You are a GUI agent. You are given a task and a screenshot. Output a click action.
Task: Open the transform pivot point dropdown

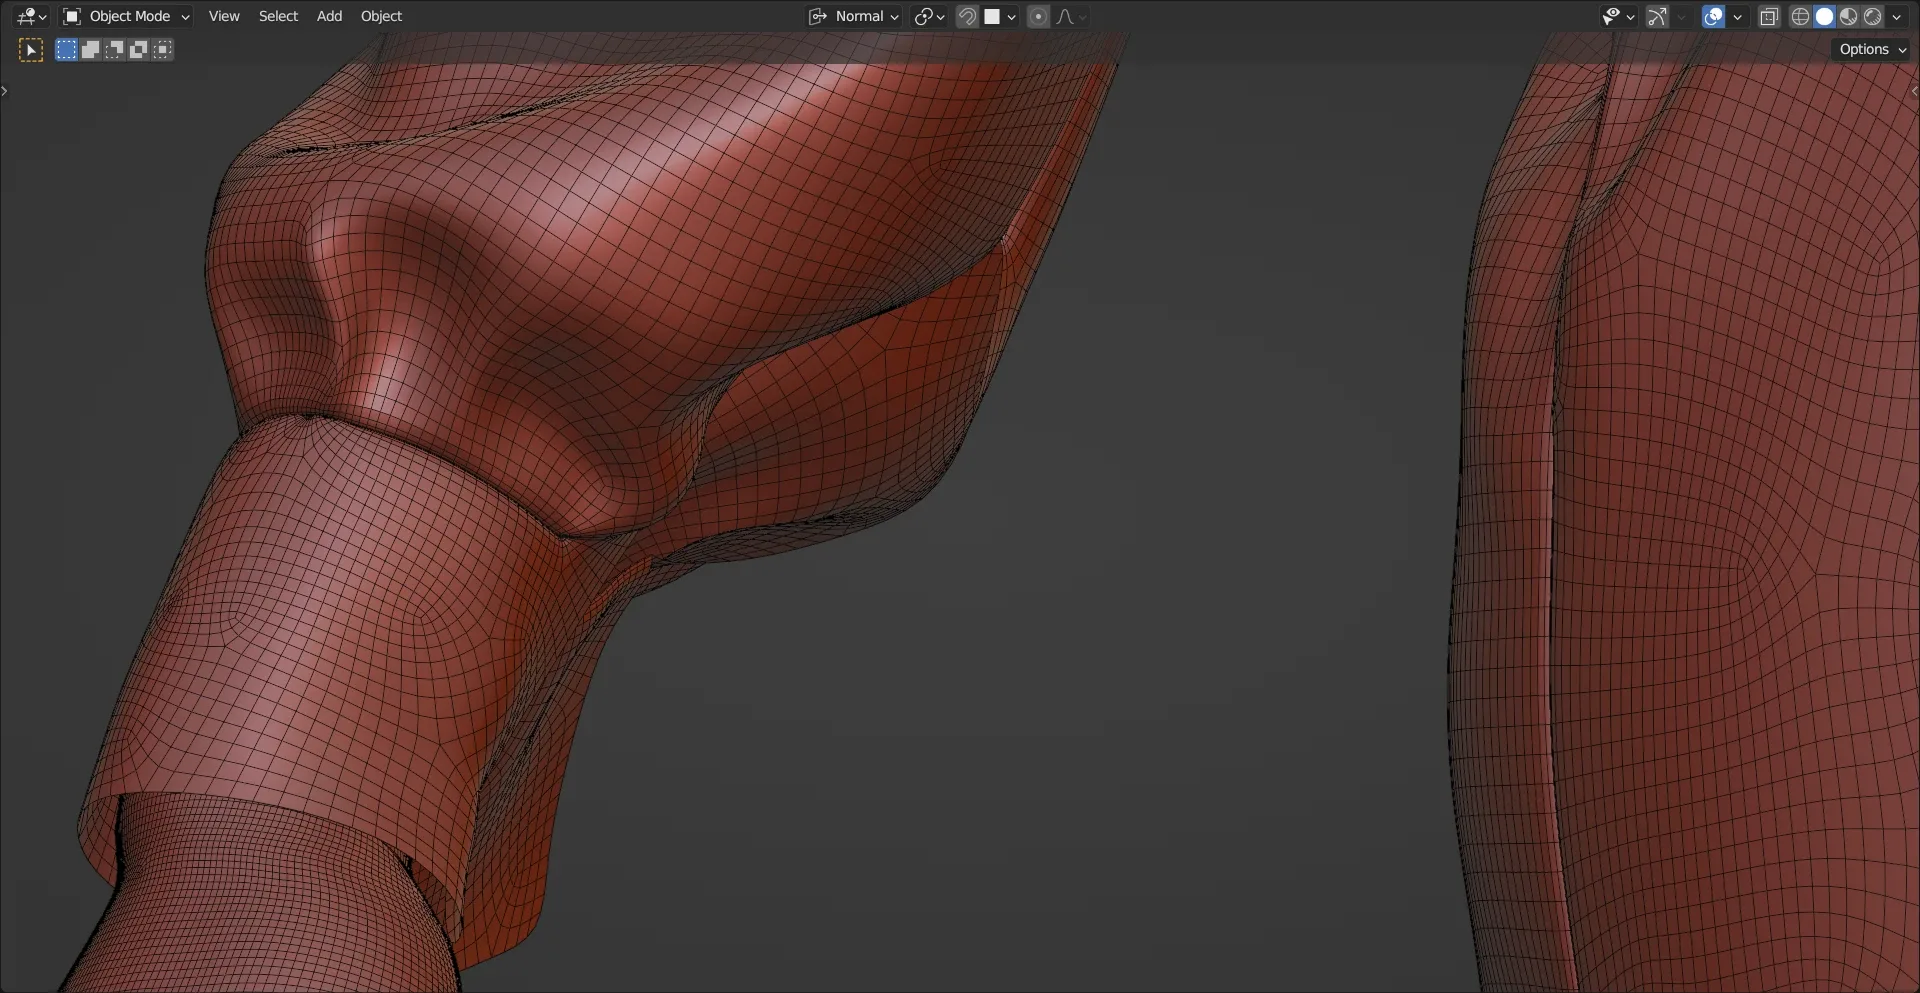click(x=929, y=16)
